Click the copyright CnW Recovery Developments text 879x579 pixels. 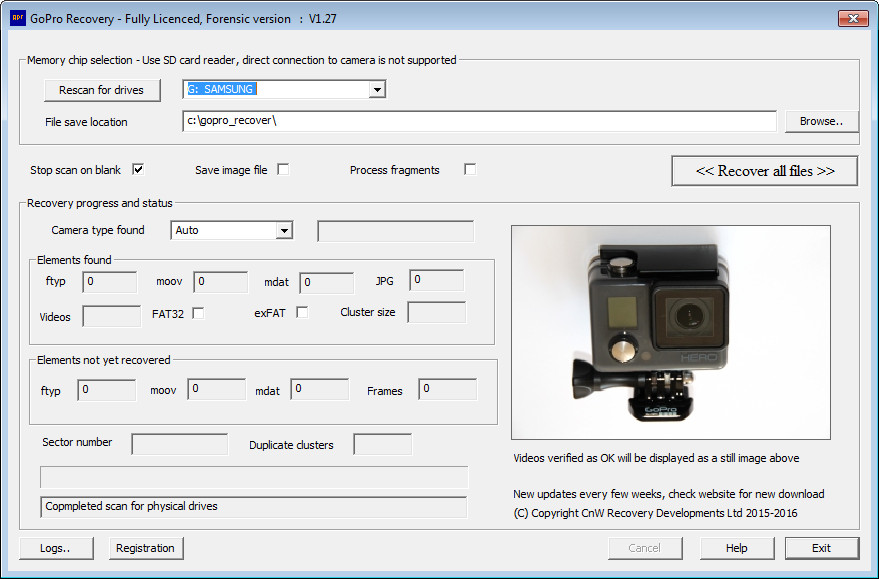[655, 513]
